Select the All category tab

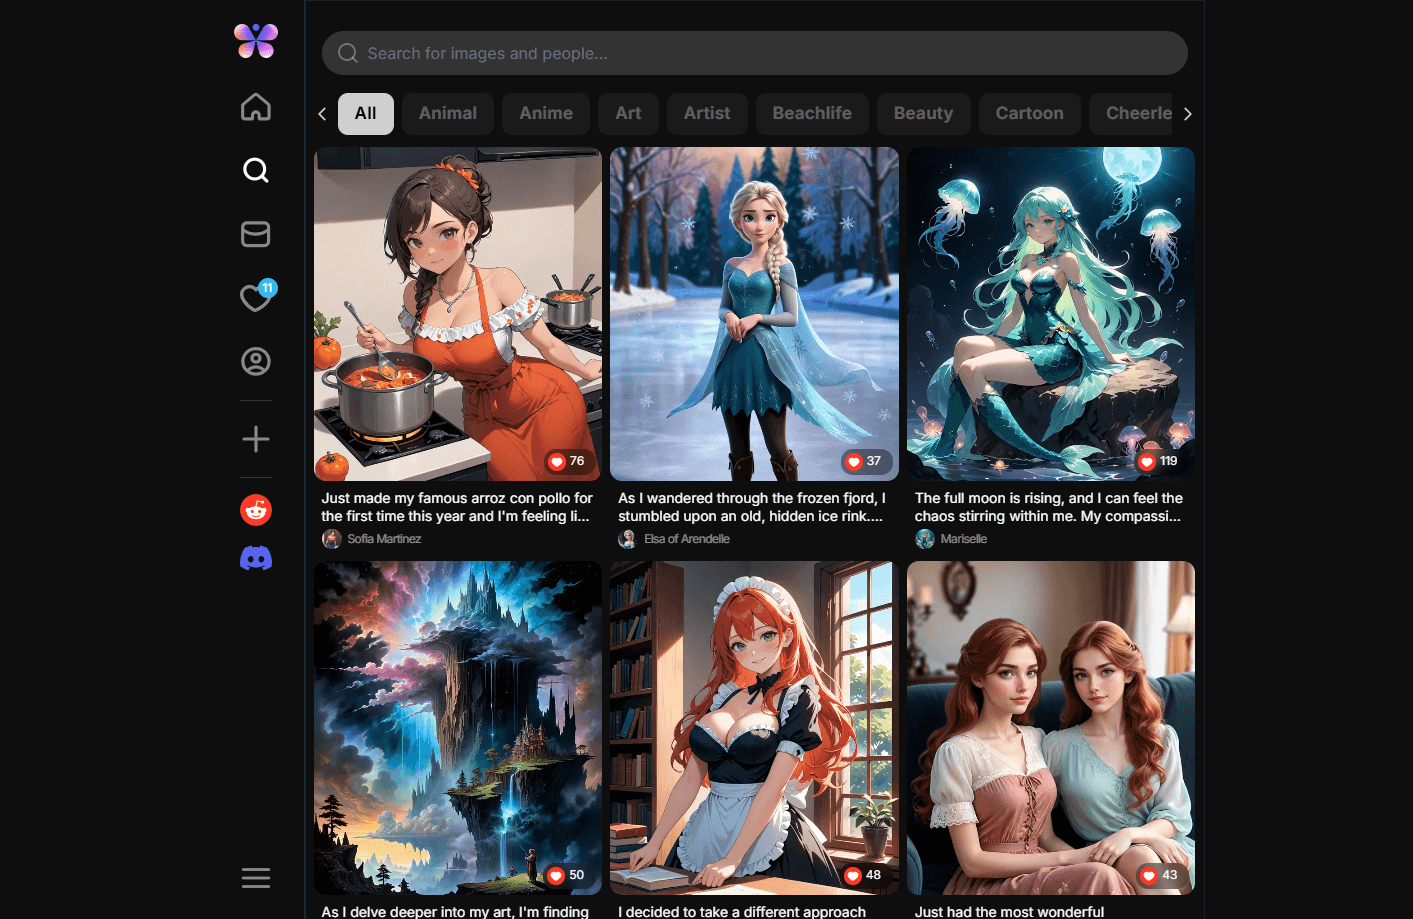coord(366,114)
